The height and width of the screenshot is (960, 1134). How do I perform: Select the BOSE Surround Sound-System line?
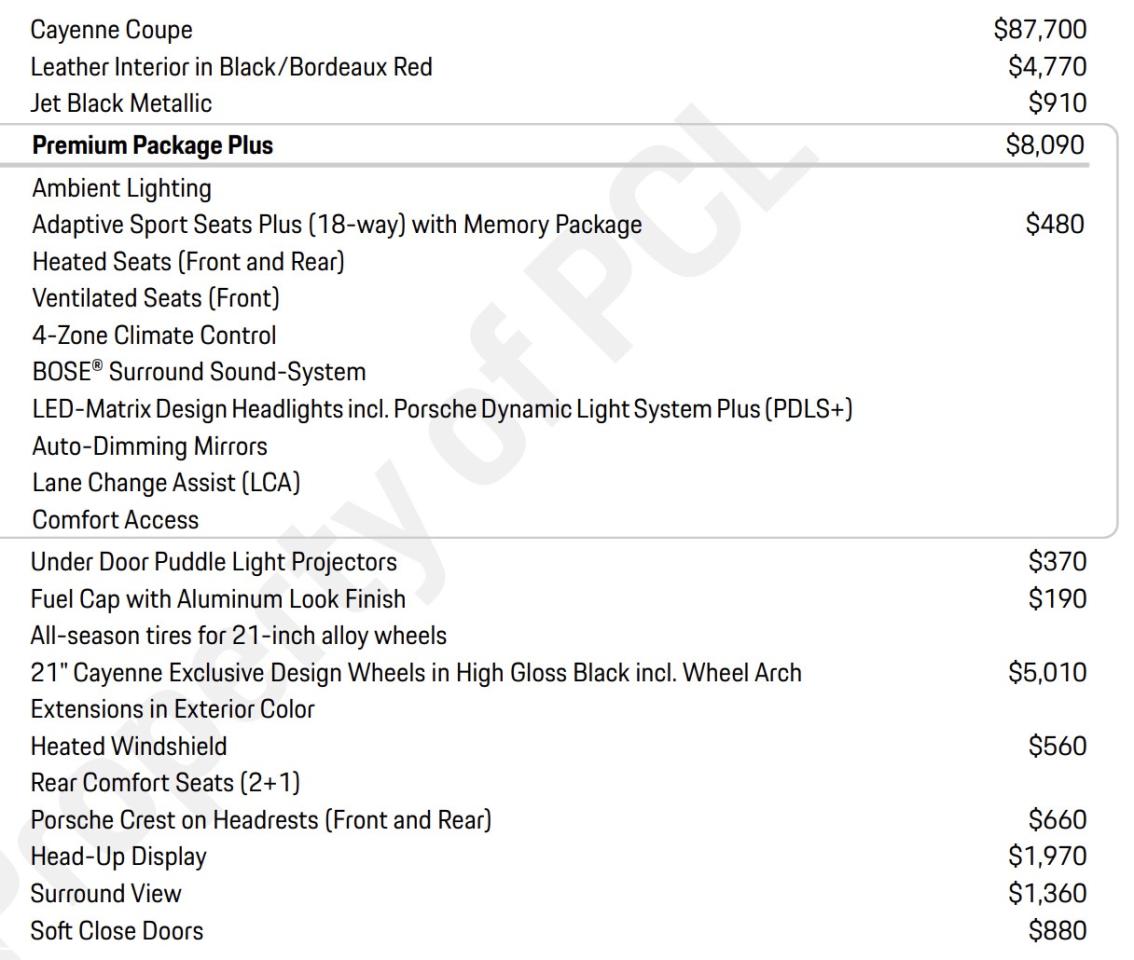coord(199,372)
